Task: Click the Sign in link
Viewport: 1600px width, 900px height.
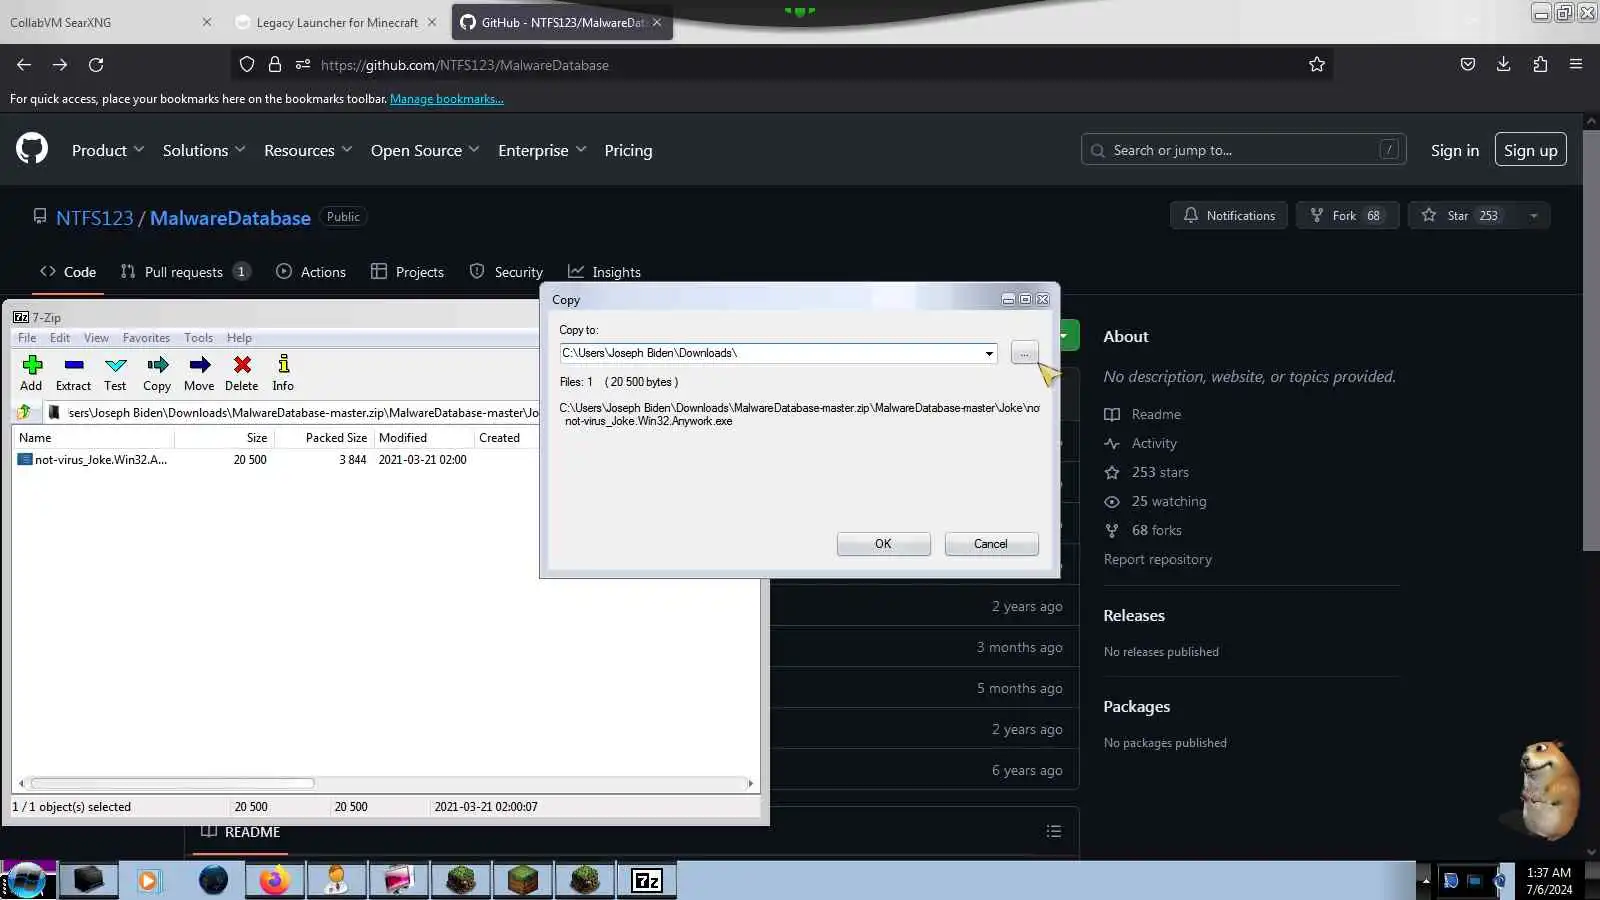Action: click(x=1454, y=150)
